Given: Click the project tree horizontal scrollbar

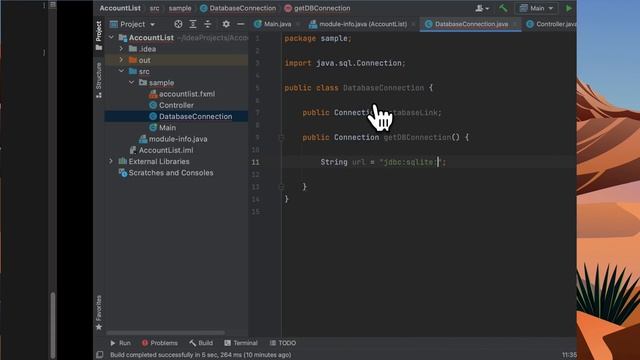Looking at the screenshot, I should (165, 333).
